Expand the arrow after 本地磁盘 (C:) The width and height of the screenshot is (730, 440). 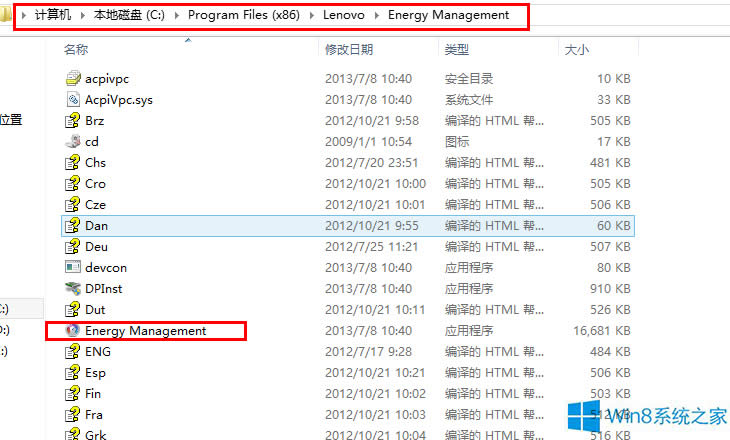(176, 15)
